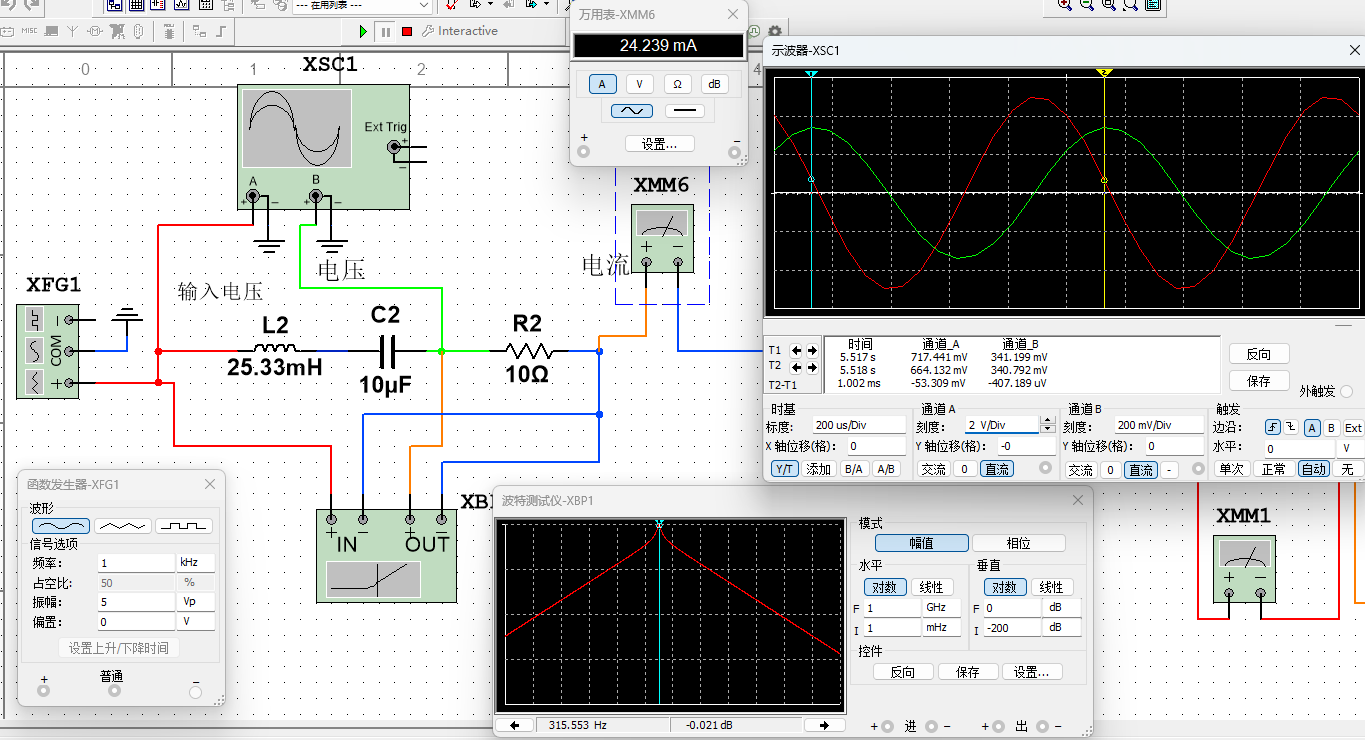The height and width of the screenshot is (740, 1365).
Task: Move Bode plotter cursor right arrow
Action: coord(824,726)
